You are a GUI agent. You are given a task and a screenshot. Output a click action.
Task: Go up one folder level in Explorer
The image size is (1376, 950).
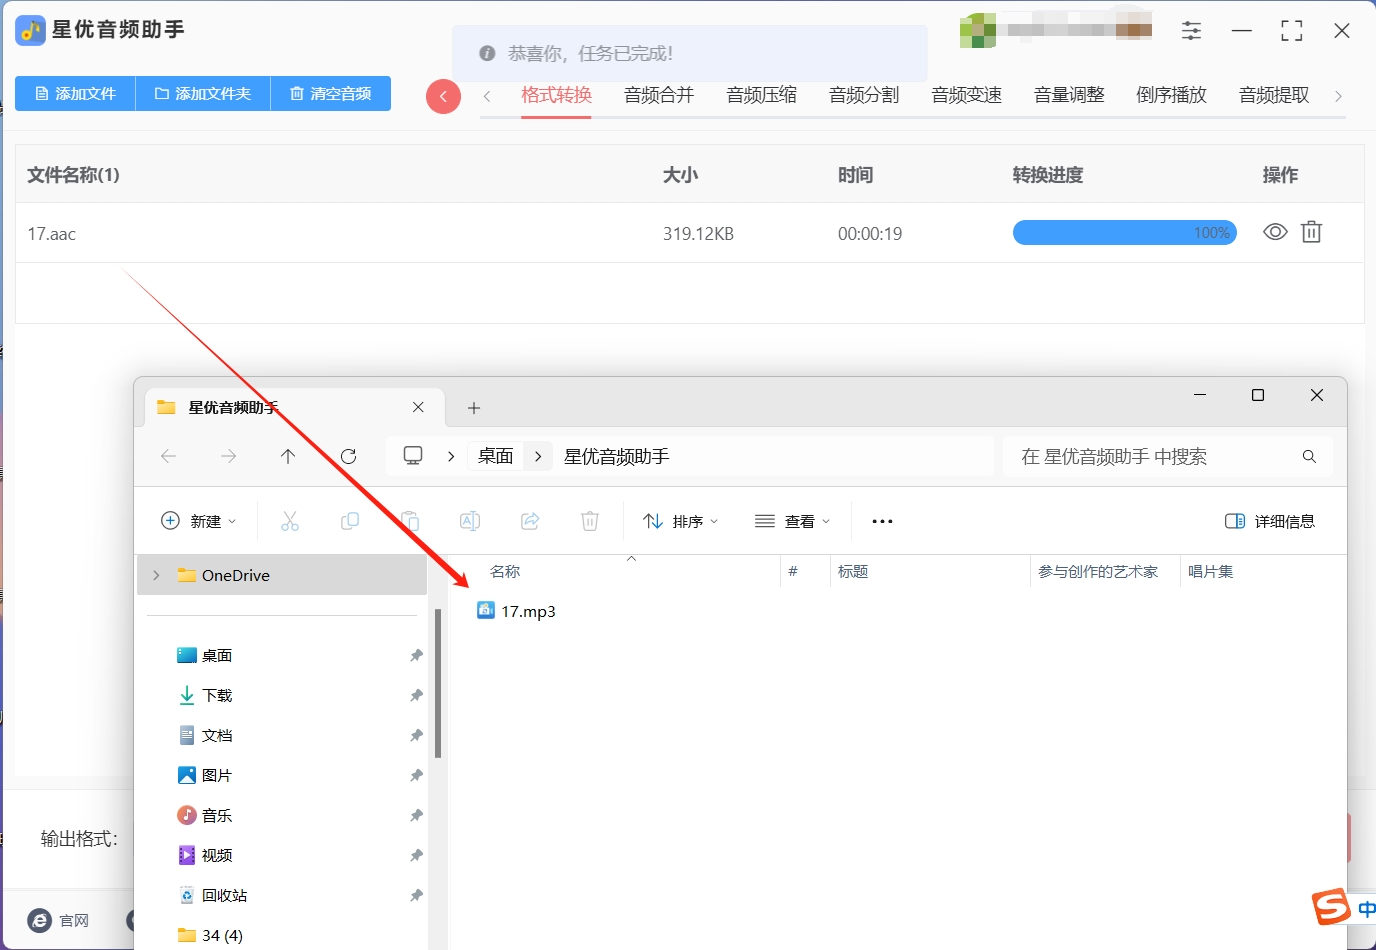288,456
